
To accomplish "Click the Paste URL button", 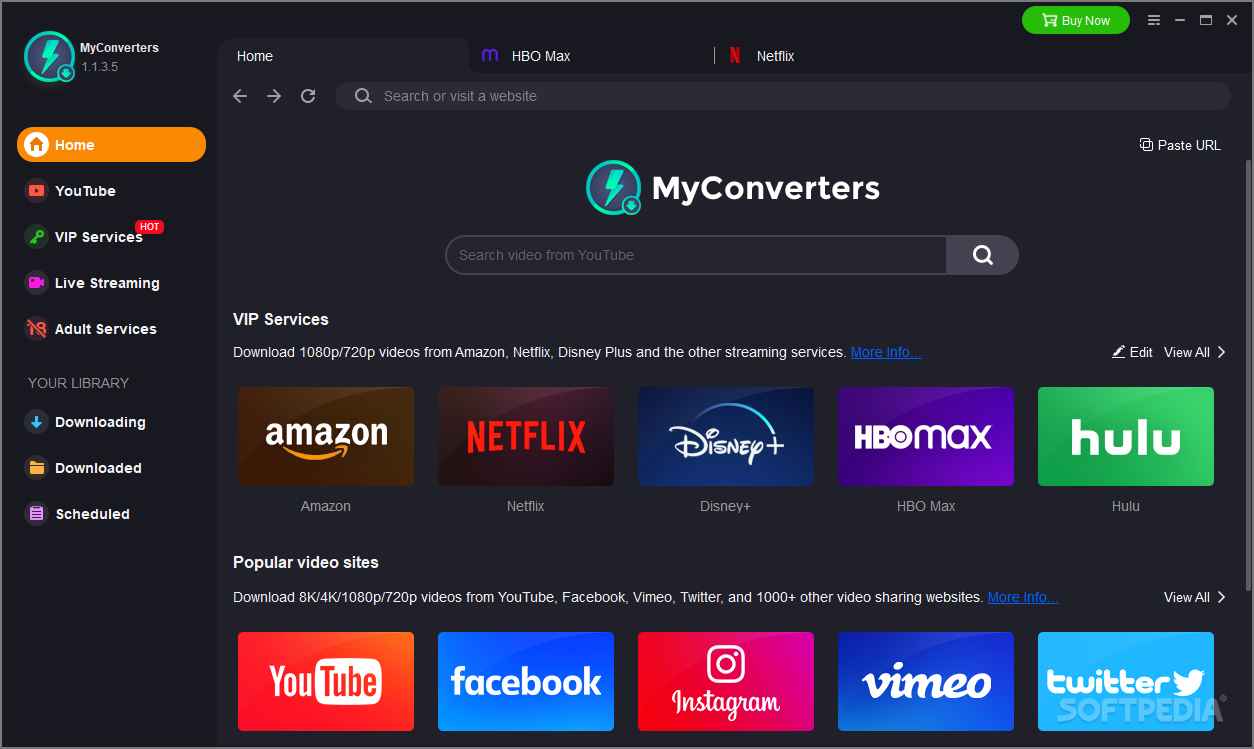I will 1180,145.
